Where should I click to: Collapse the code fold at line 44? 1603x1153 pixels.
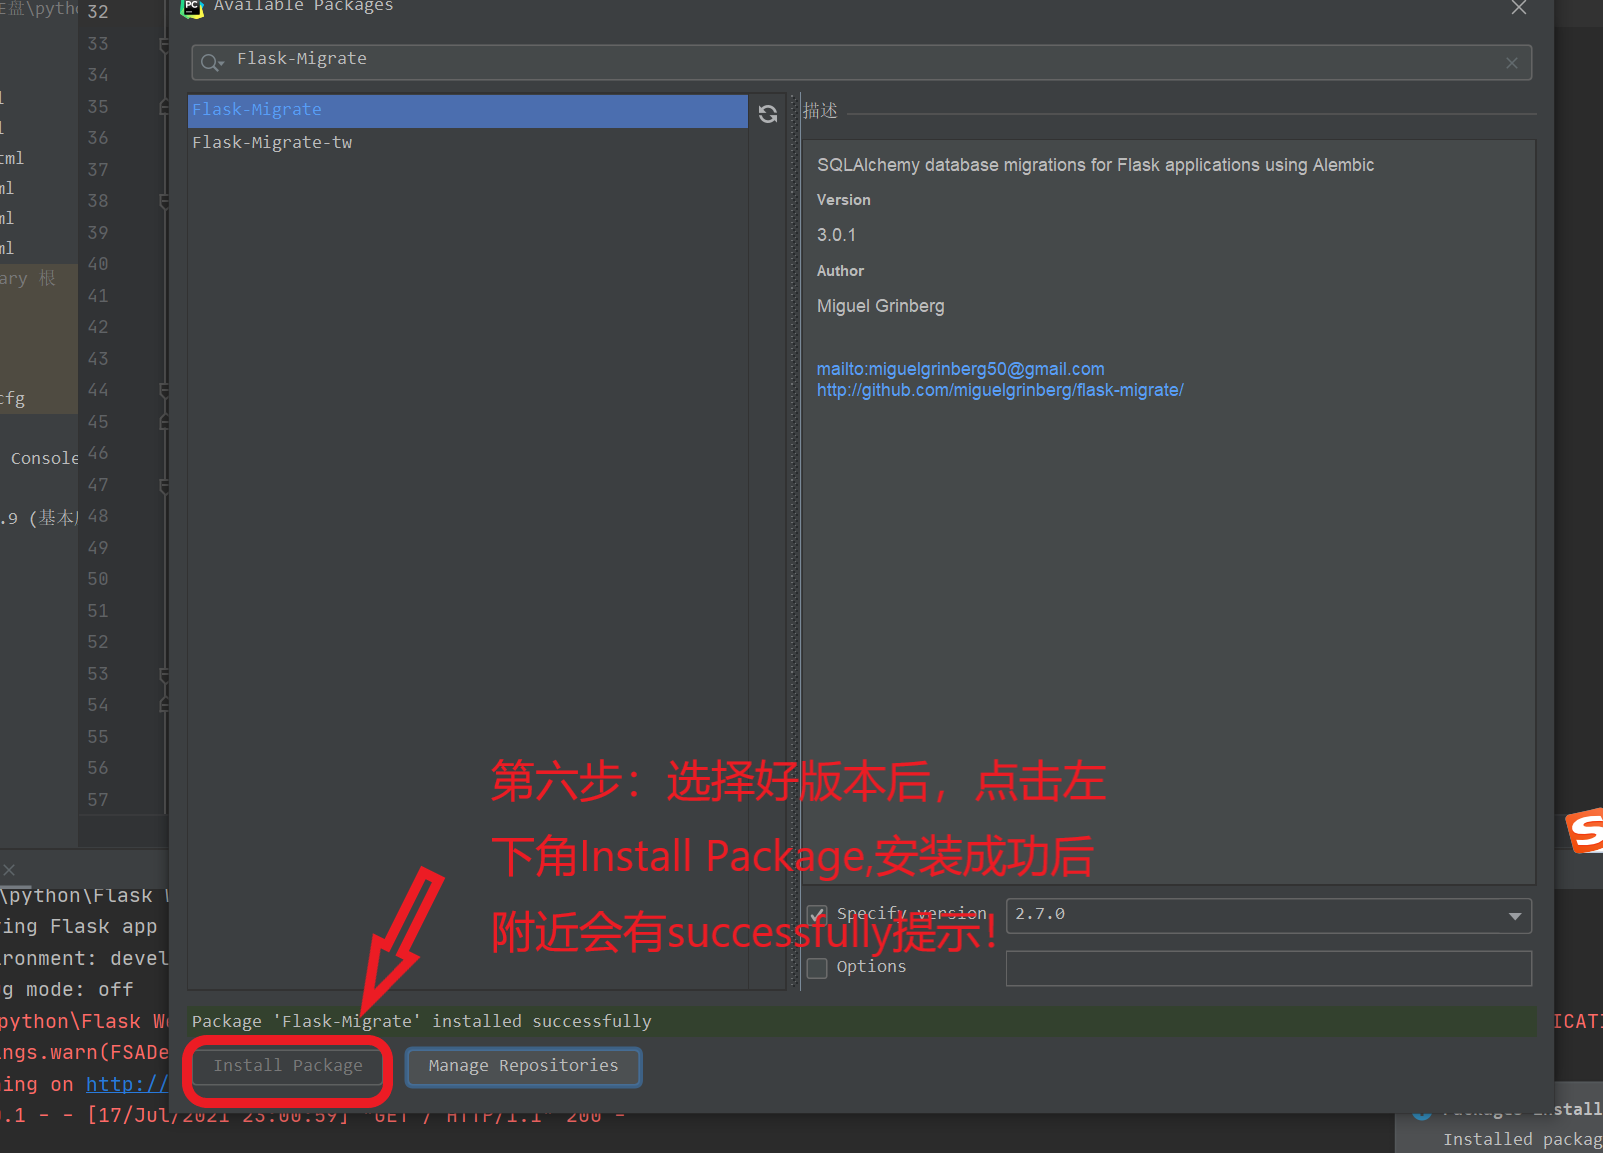[163, 390]
